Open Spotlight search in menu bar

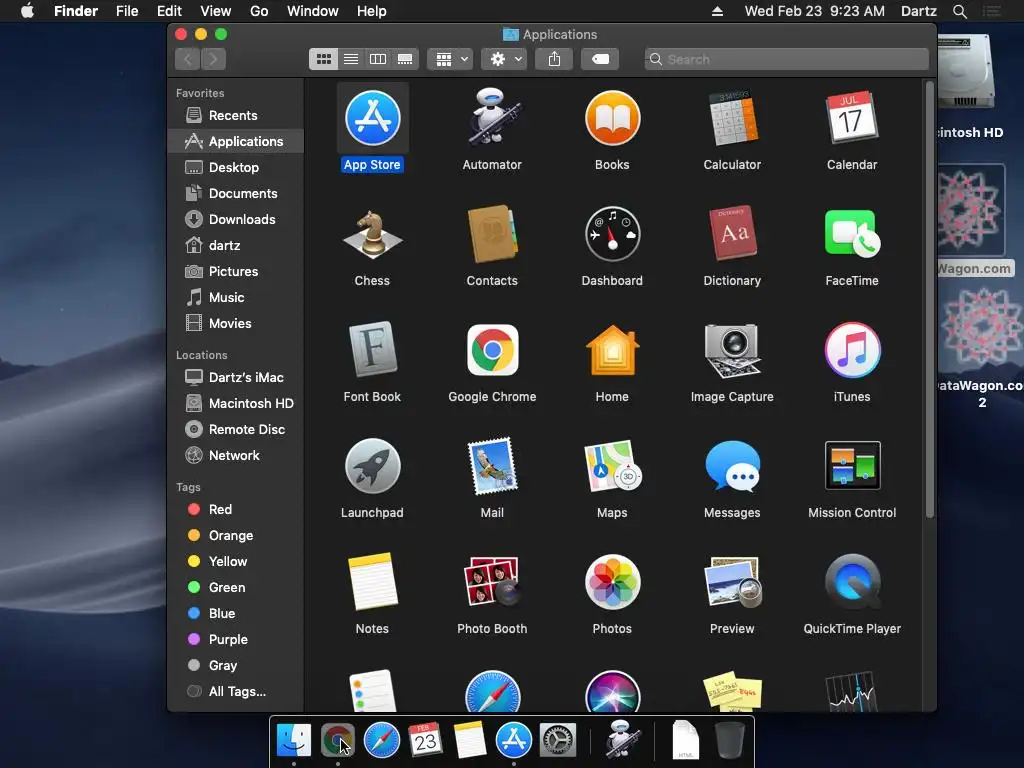(959, 11)
